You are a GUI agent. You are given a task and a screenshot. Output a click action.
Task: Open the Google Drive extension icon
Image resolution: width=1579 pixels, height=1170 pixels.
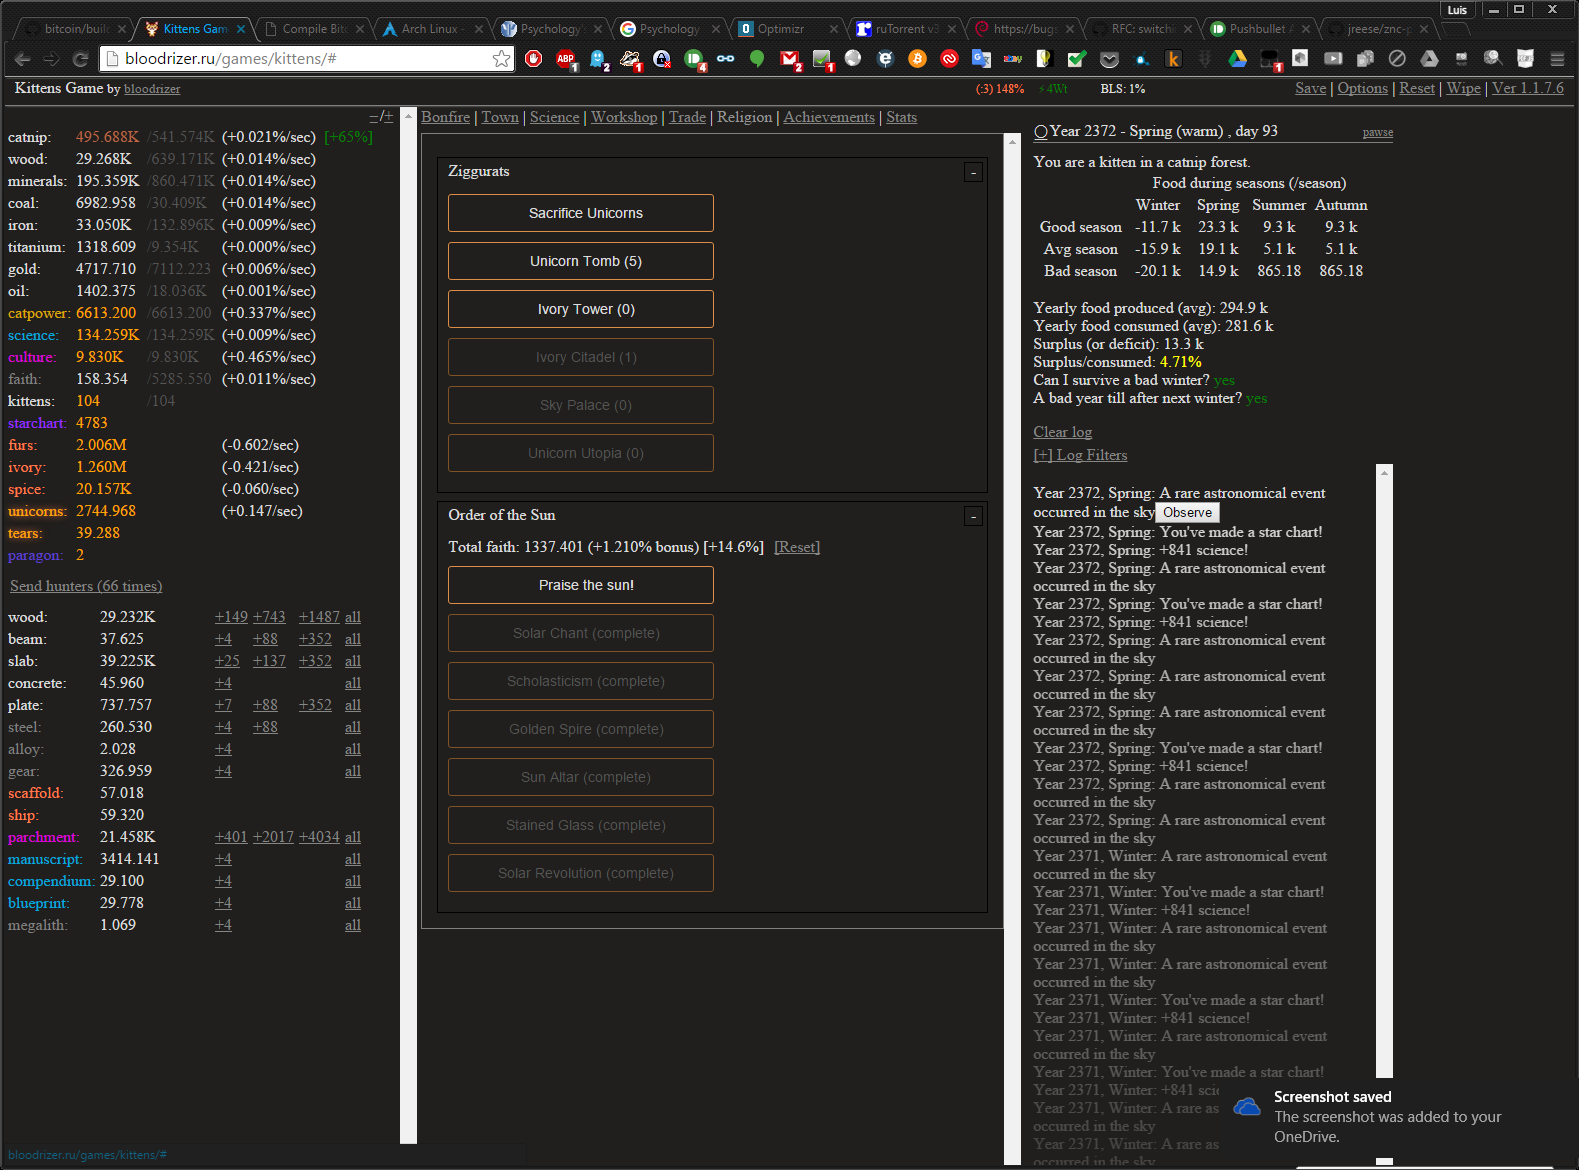(1237, 59)
